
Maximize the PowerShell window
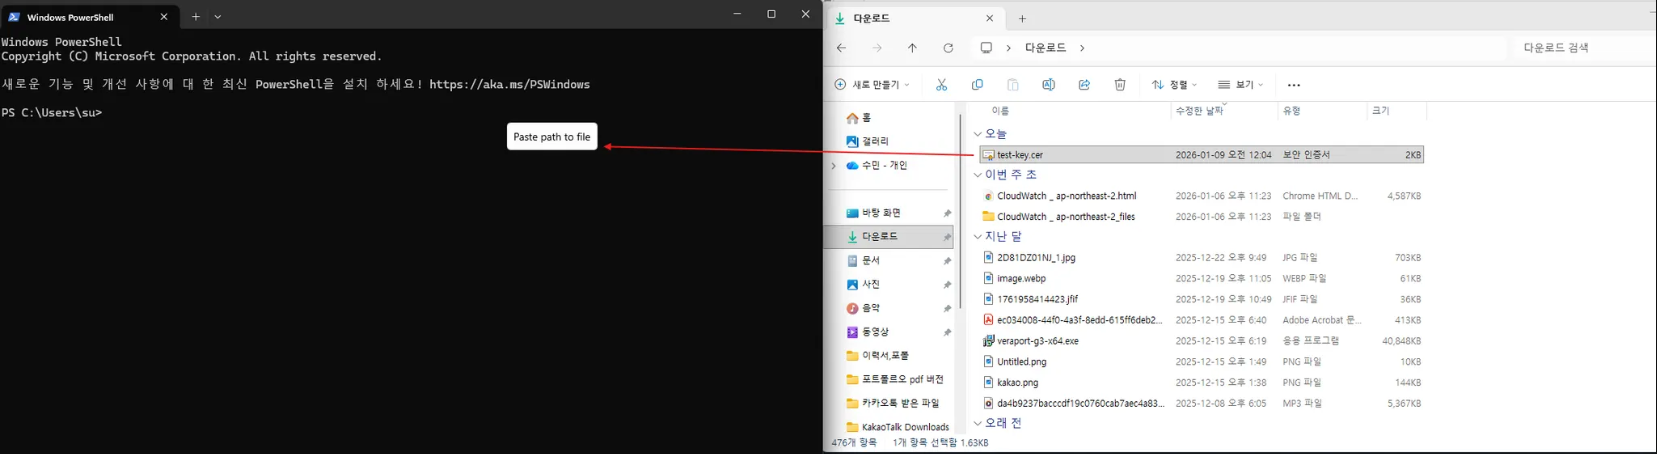coord(771,14)
